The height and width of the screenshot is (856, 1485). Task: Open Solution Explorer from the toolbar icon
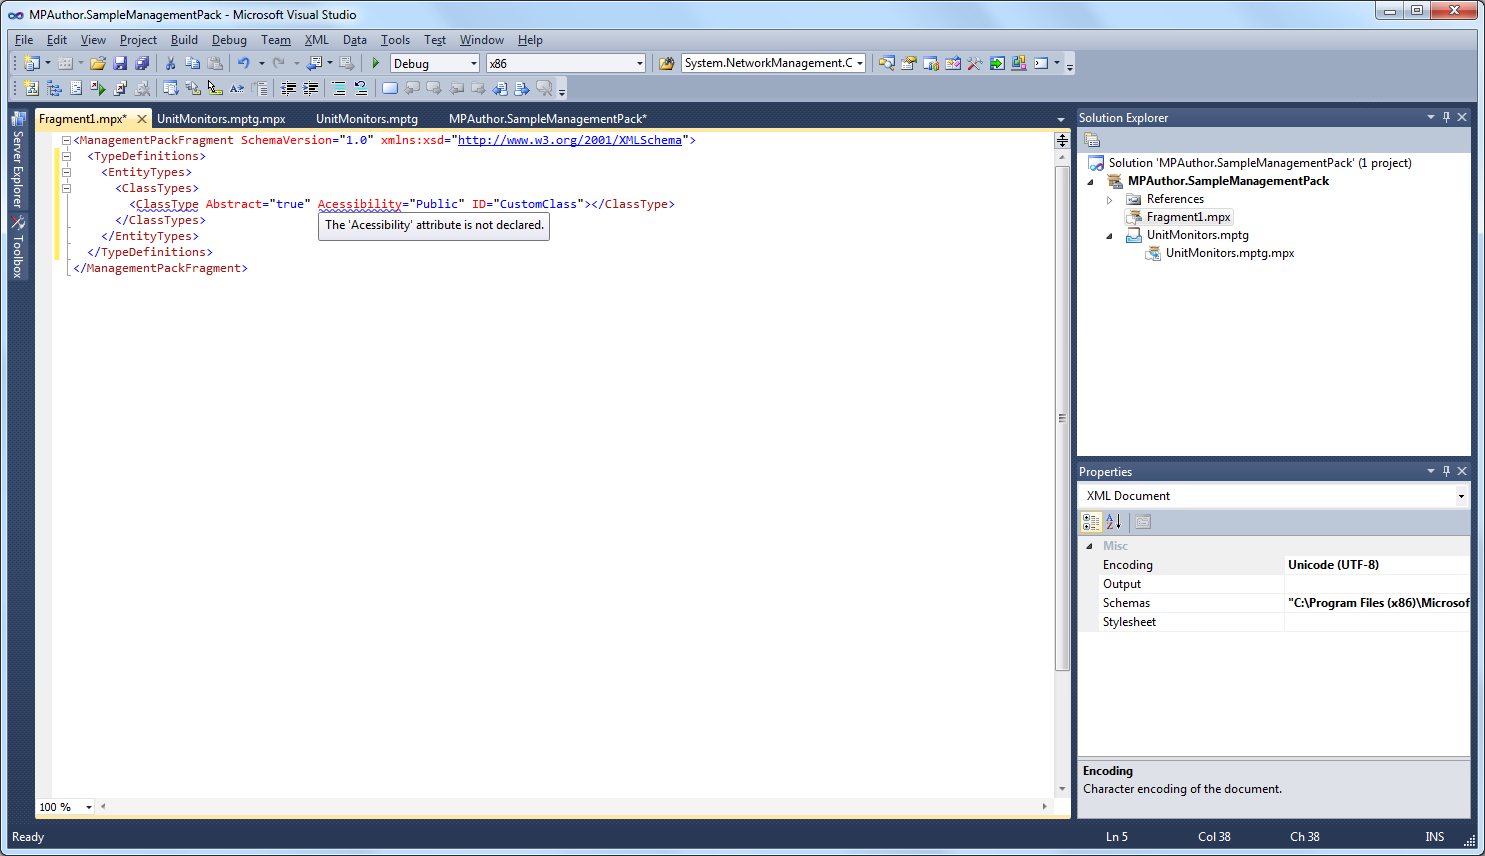[886, 63]
